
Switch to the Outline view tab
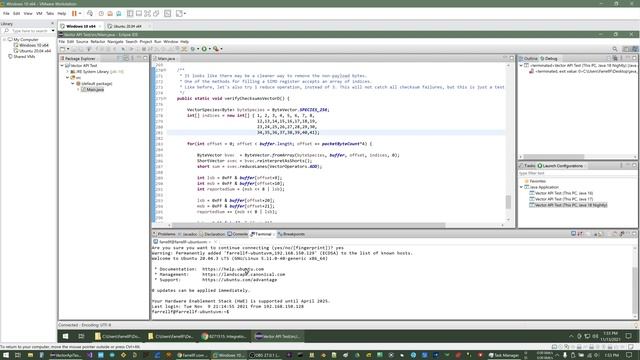528,59
